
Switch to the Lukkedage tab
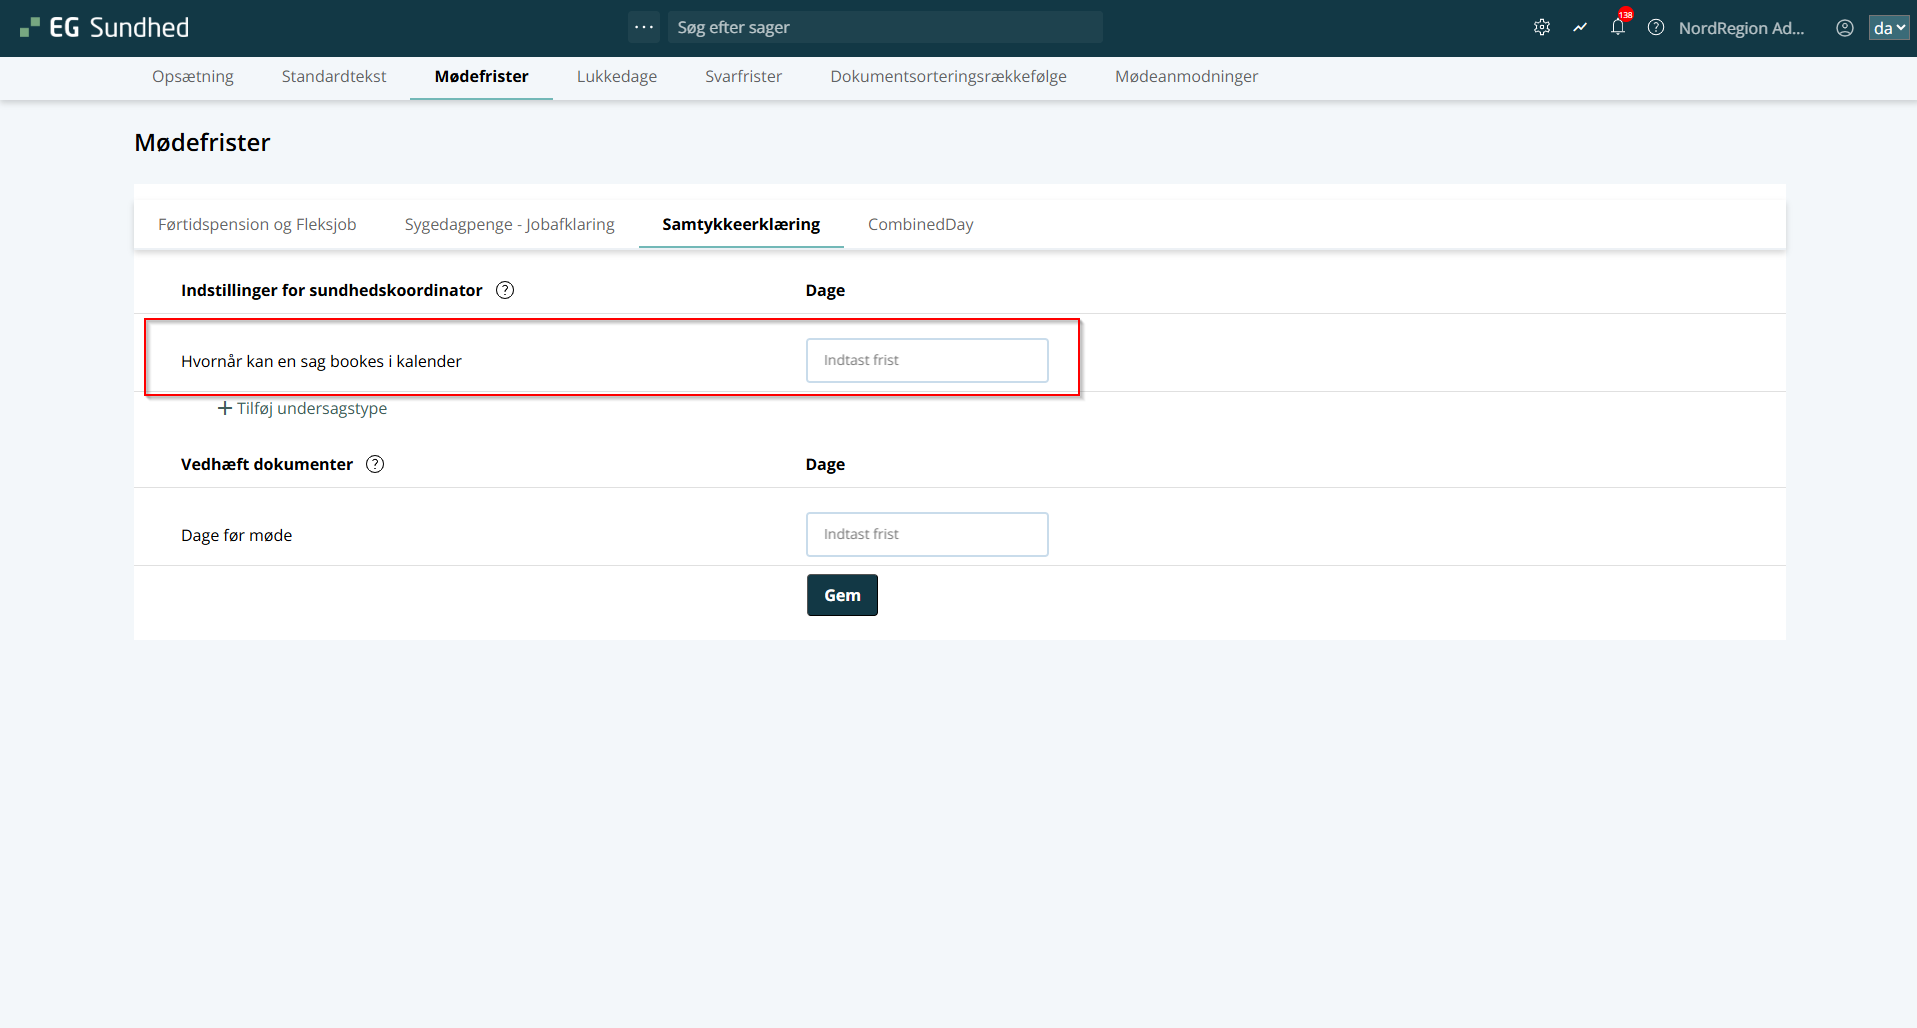coord(616,77)
